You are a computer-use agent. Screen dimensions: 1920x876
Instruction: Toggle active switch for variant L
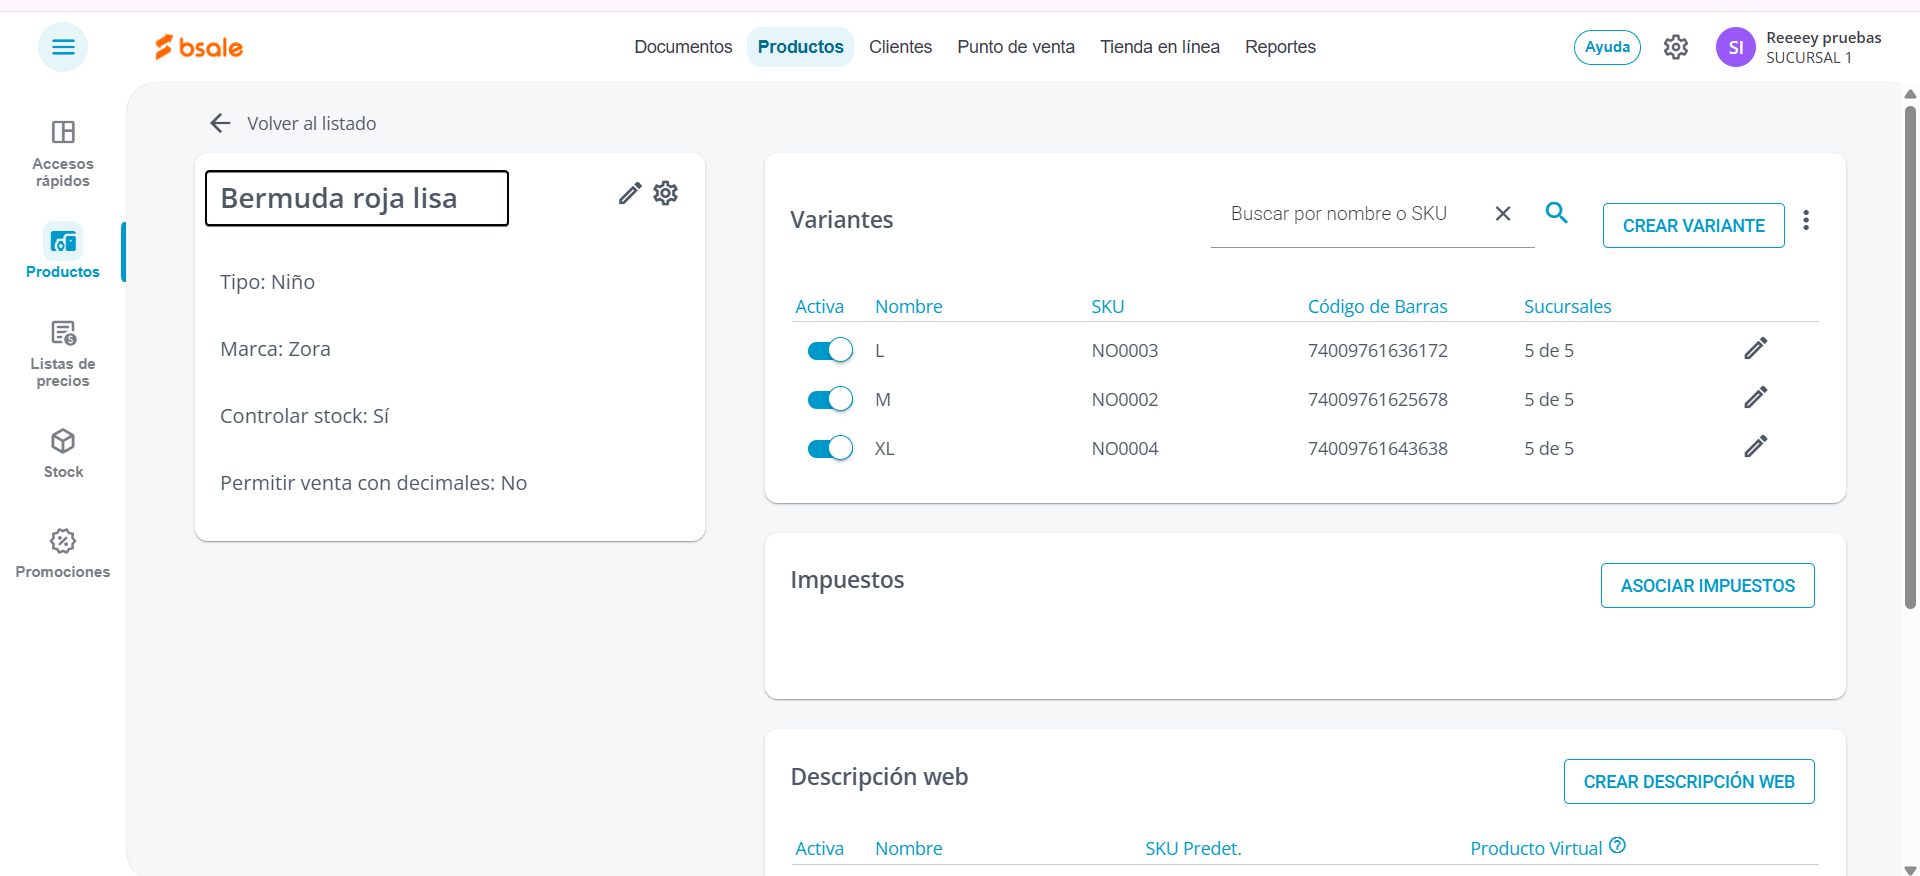tap(830, 350)
